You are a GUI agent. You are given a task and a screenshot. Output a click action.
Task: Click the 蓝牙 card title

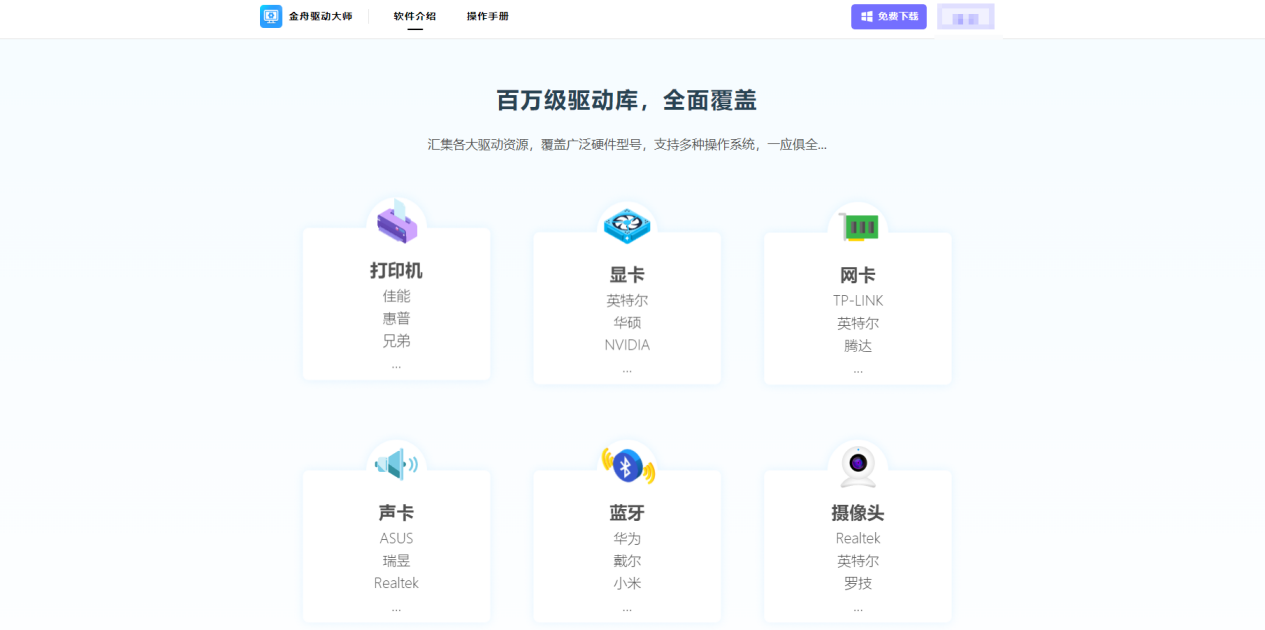tap(627, 514)
